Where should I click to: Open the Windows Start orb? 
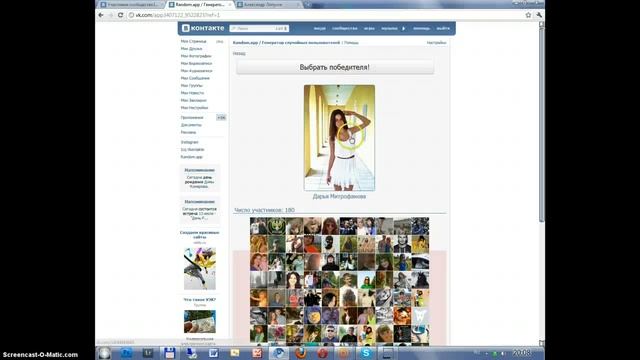click(104, 353)
